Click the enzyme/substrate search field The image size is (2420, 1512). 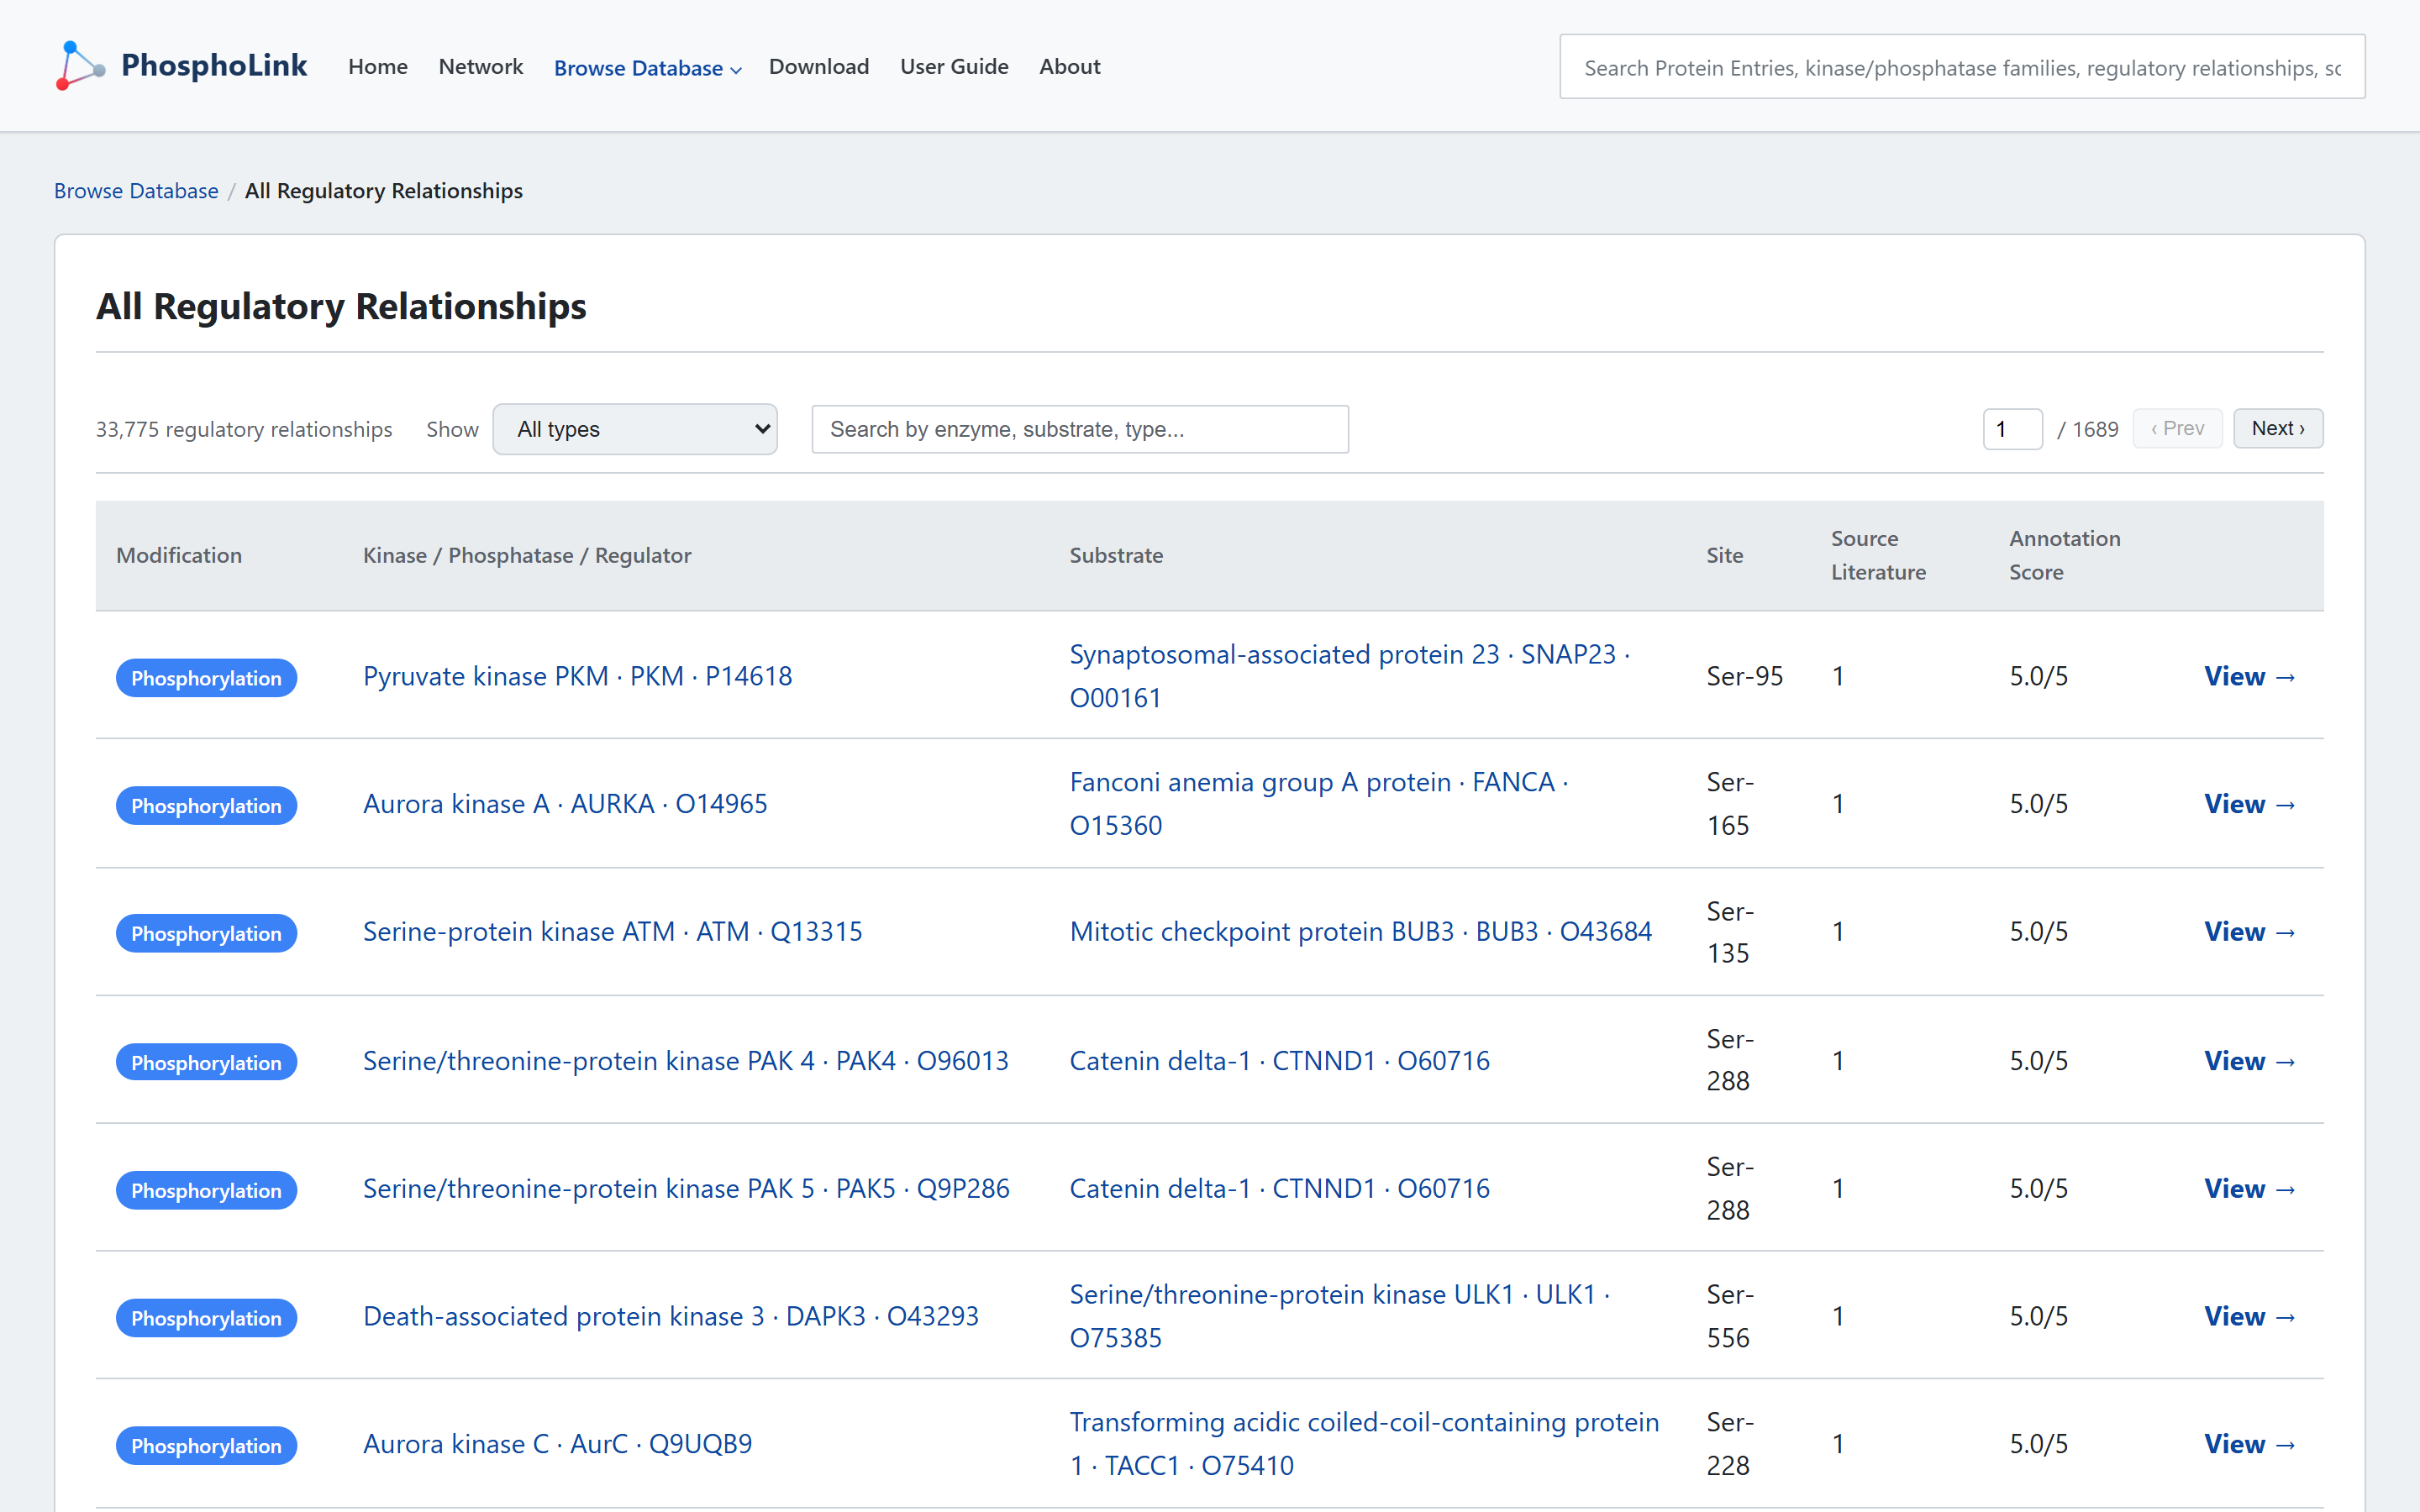point(1080,429)
